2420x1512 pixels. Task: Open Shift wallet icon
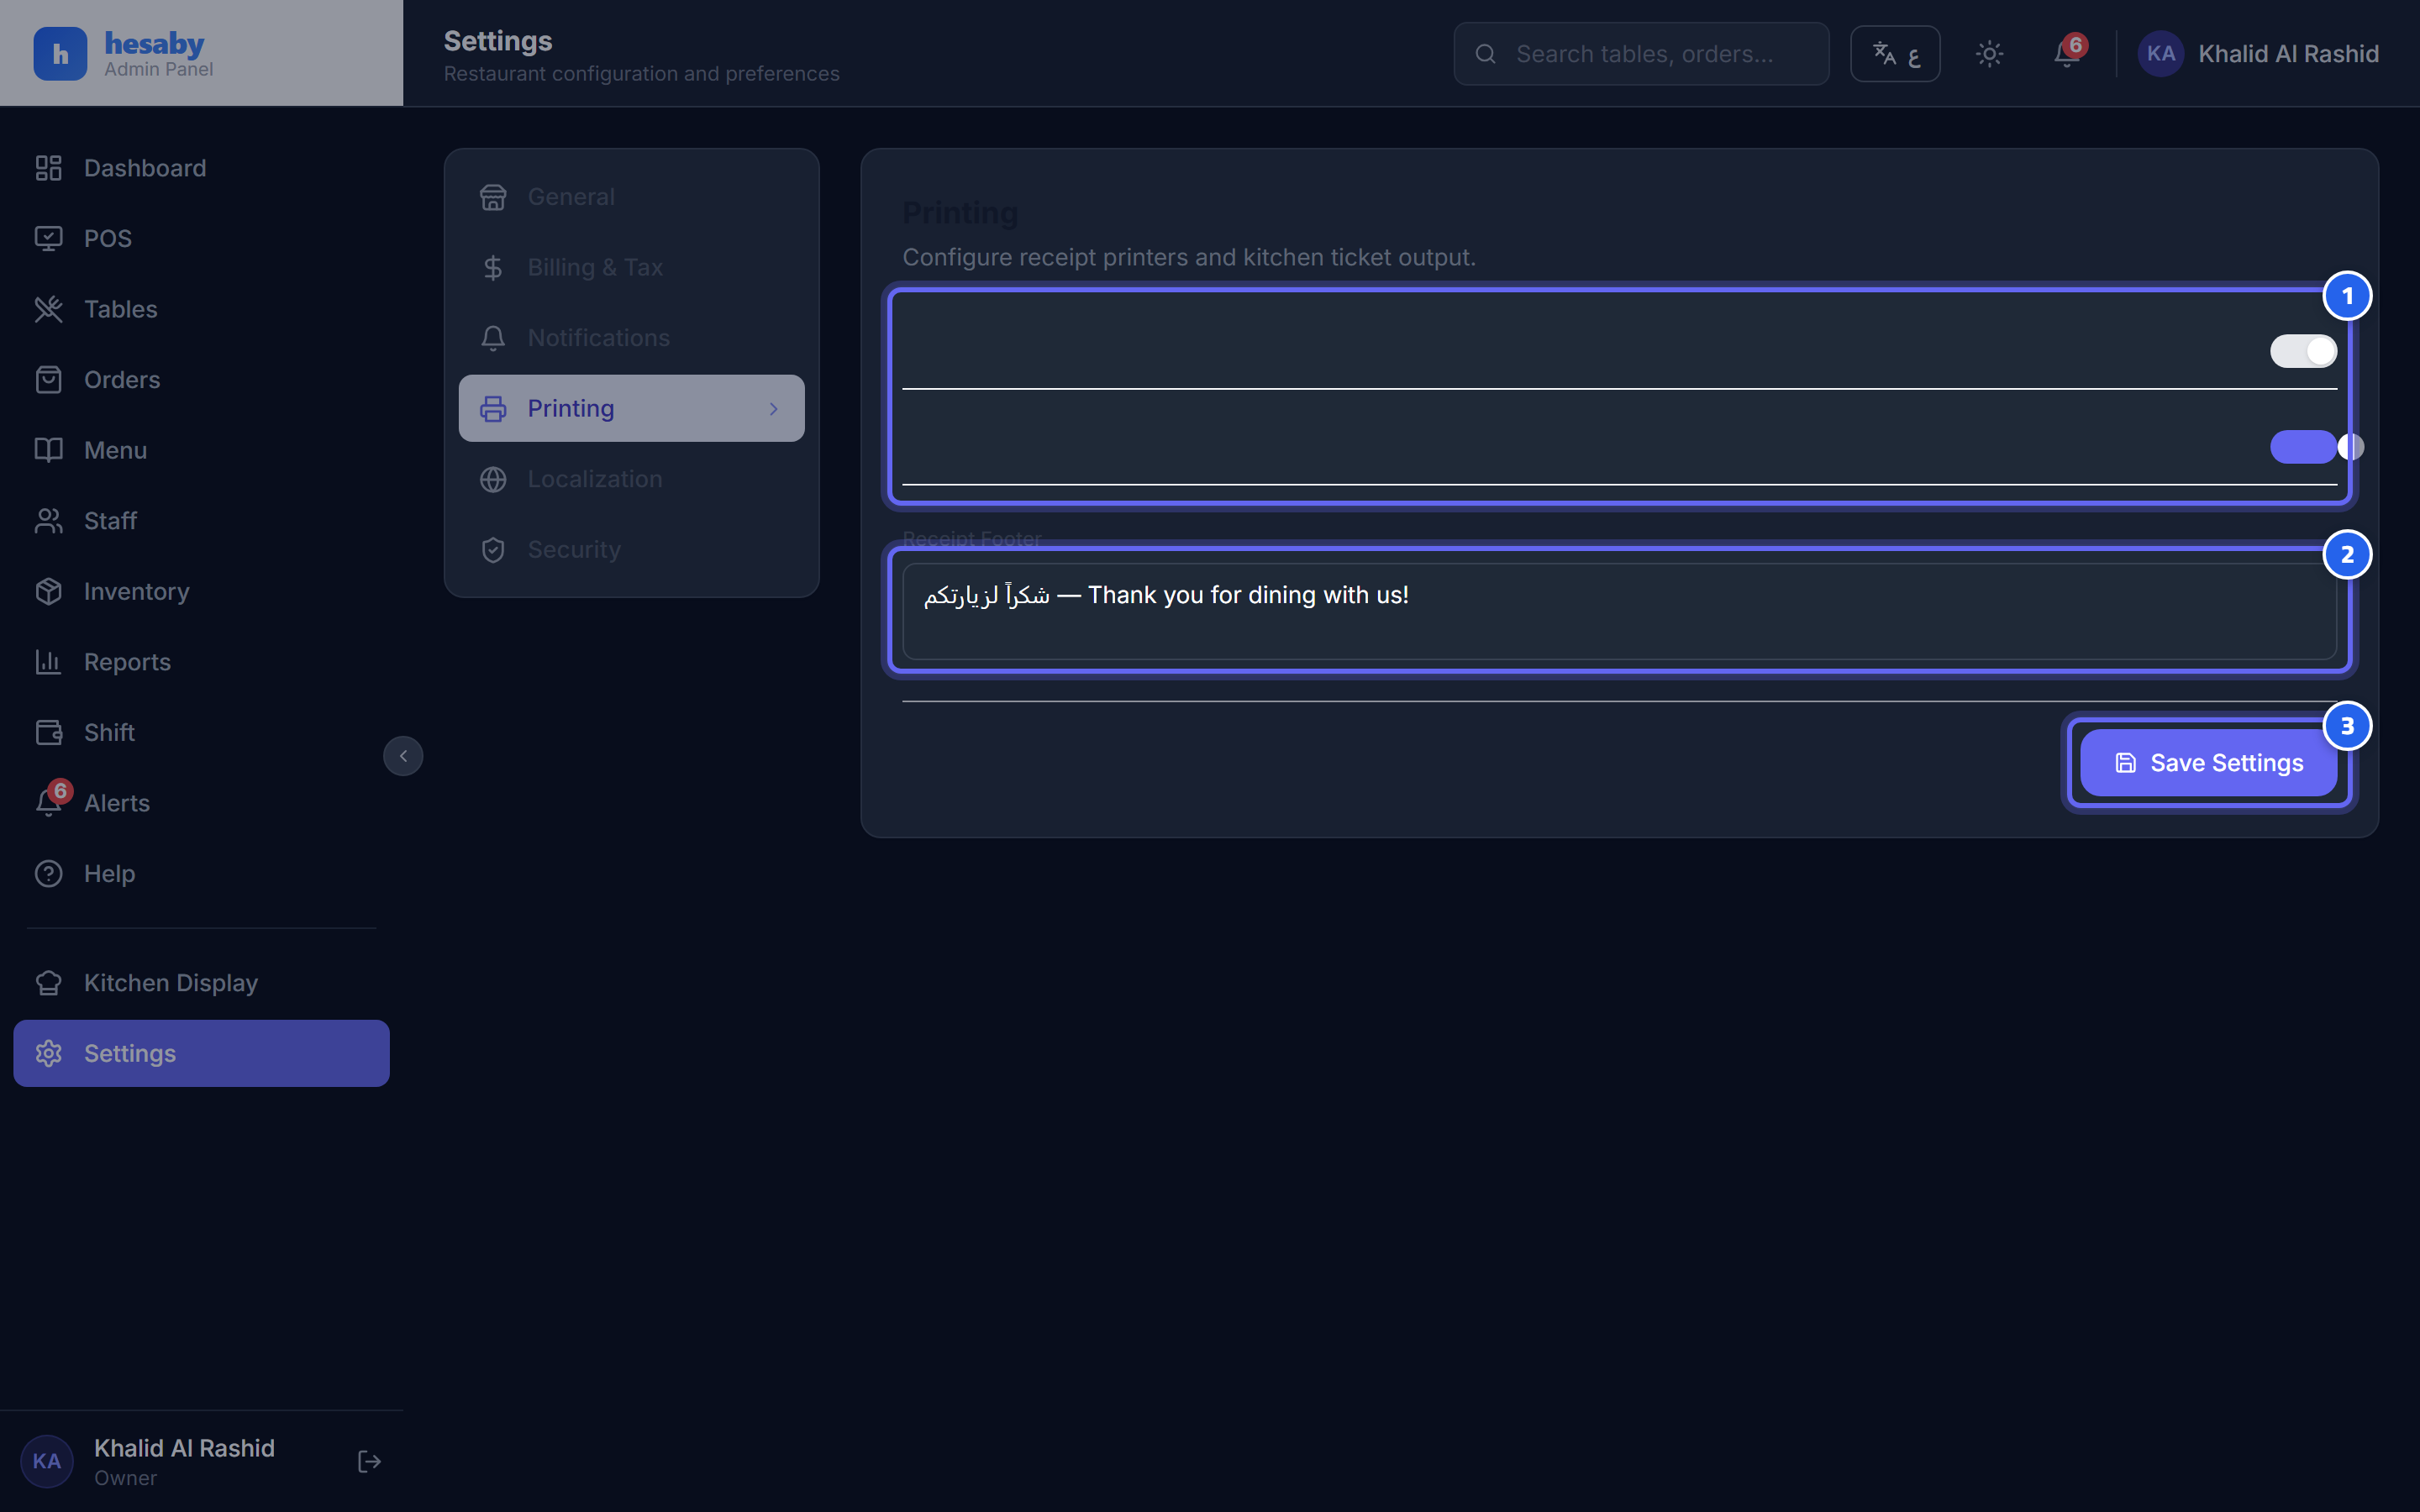(x=48, y=732)
